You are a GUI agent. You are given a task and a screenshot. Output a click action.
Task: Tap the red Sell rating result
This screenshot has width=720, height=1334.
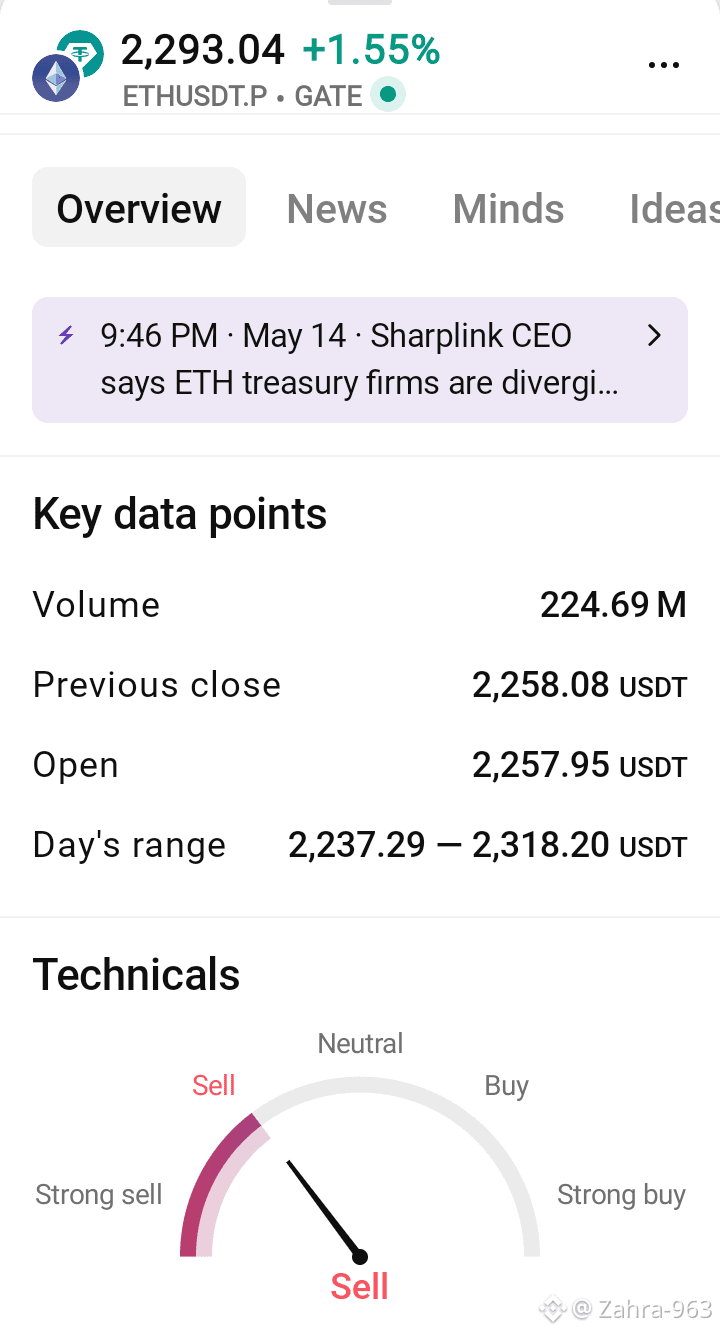click(359, 1286)
